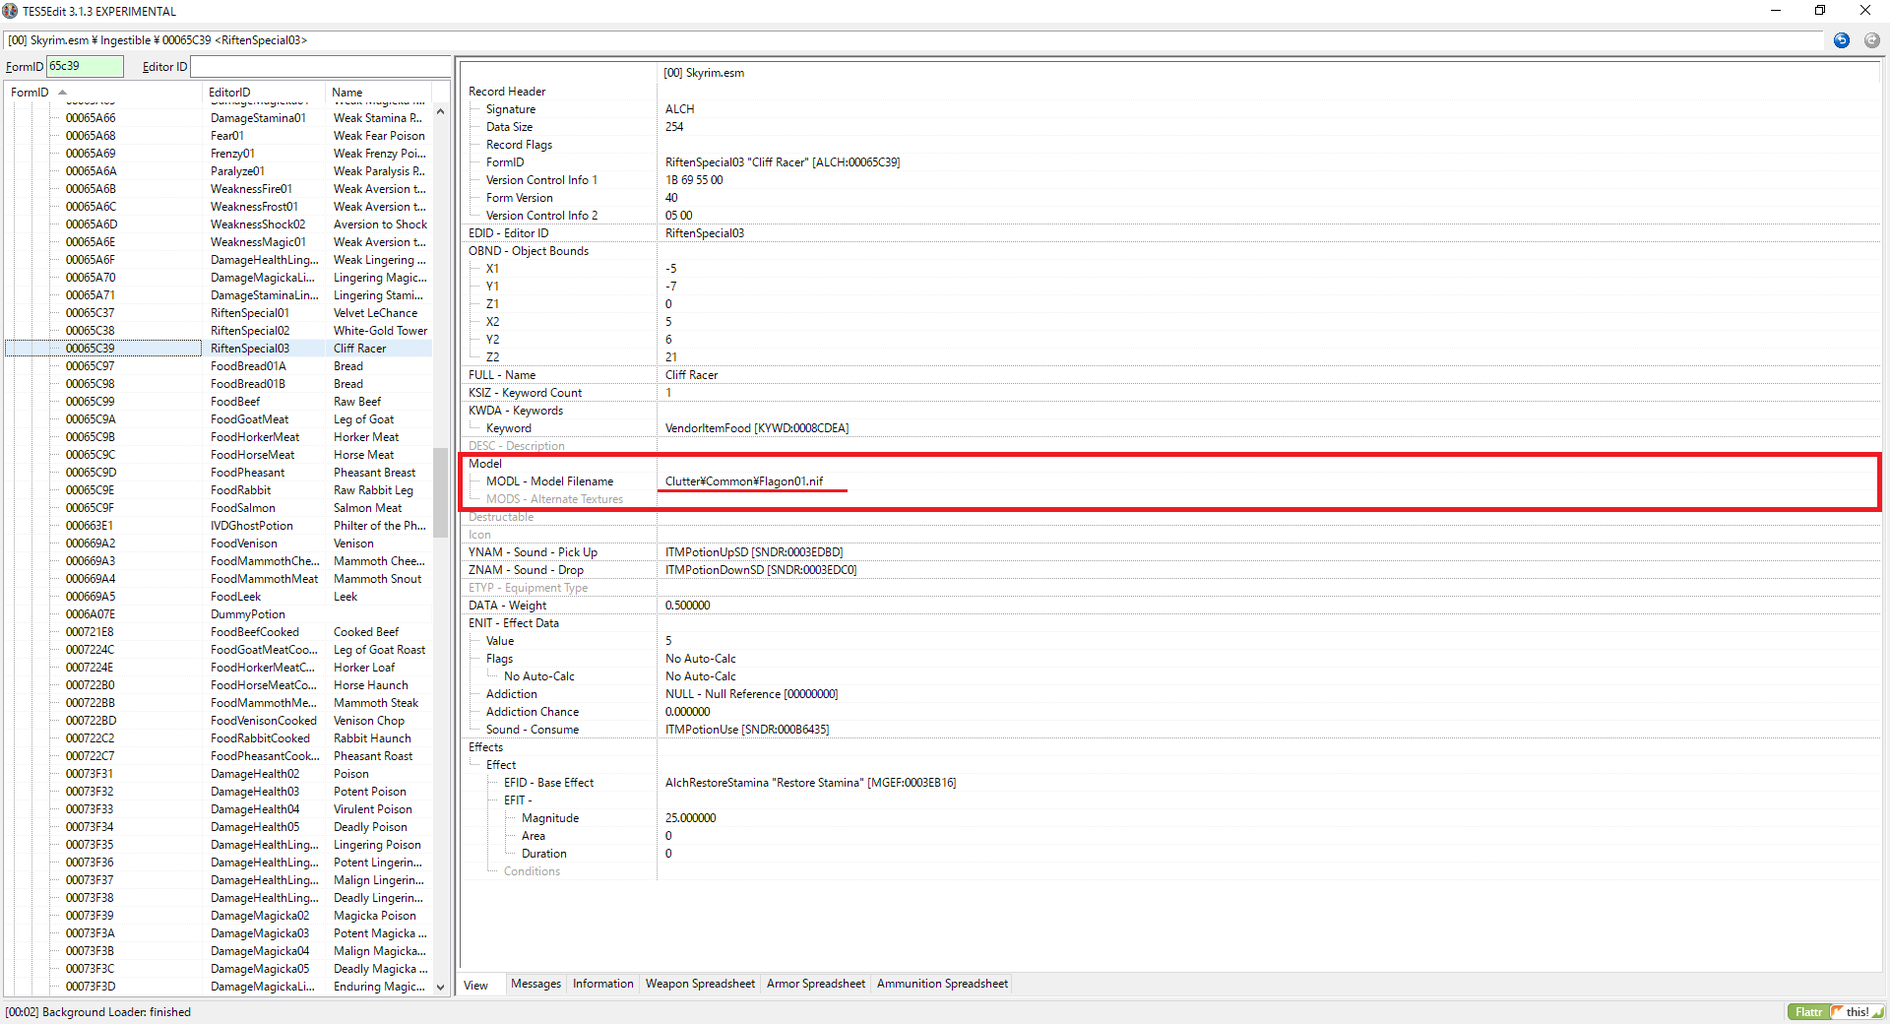This screenshot has height=1024, width=1890.
Task: Click the blue back navigation arrow icon
Action: click(1841, 40)
